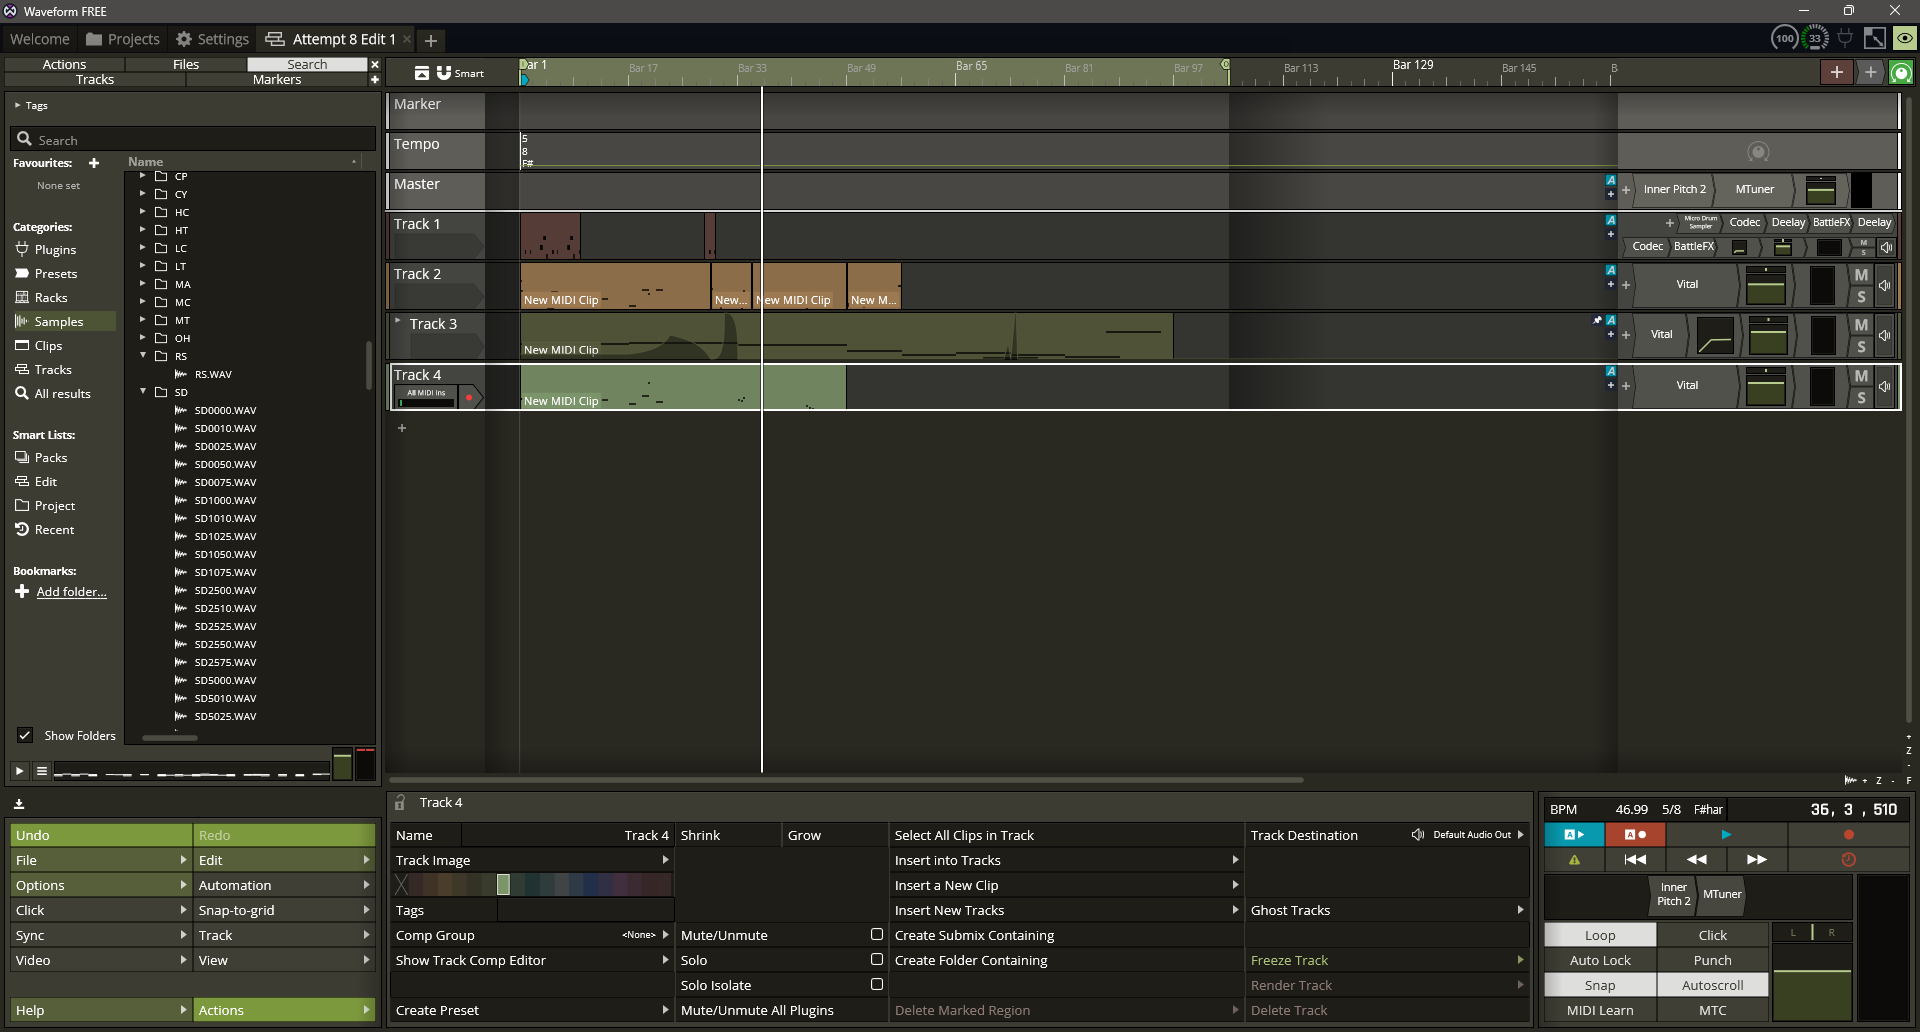This screenshot has width=1920, height=1032.
Task: Switch to the Markers tab
Action: tap(277, 79)
